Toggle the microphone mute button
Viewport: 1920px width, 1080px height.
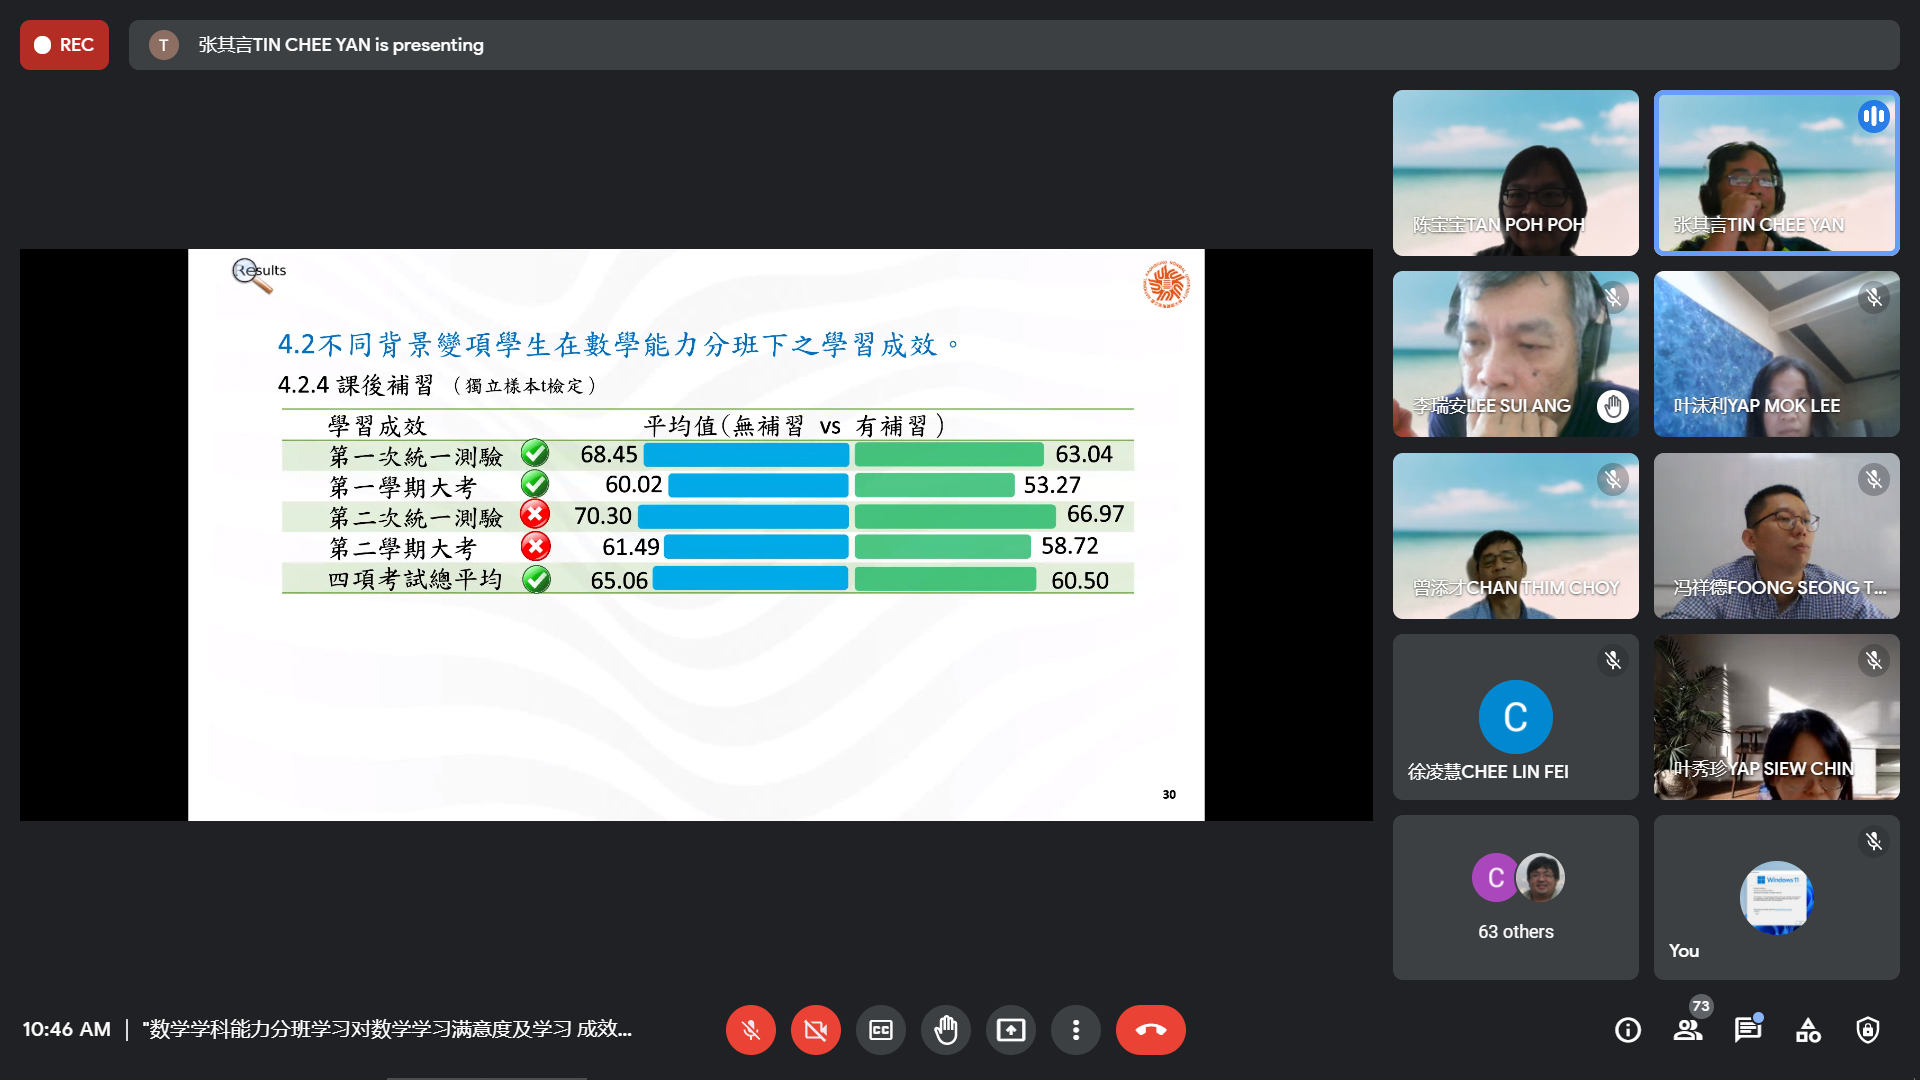tap(751, 1030)
